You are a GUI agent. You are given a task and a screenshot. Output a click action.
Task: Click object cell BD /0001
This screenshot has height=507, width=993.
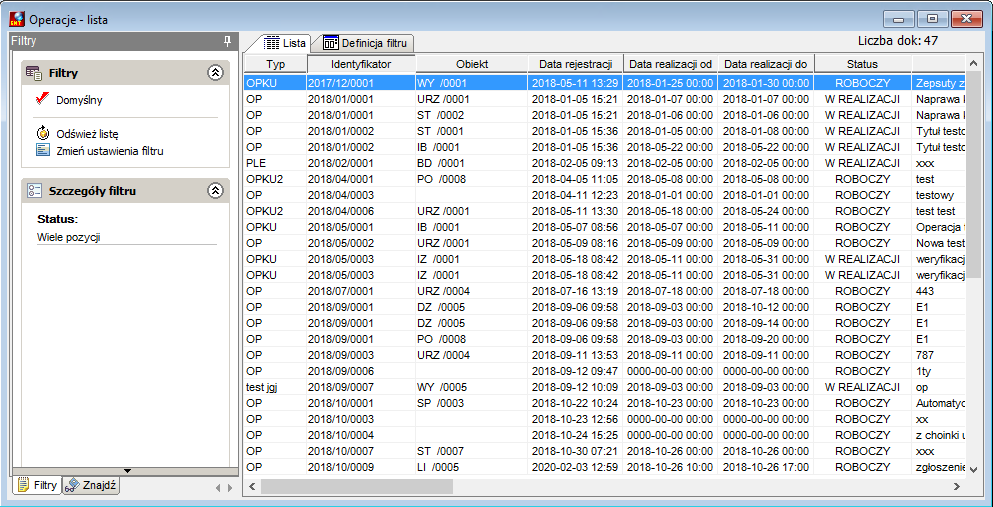pyautogui.click(x=472, y=163)
